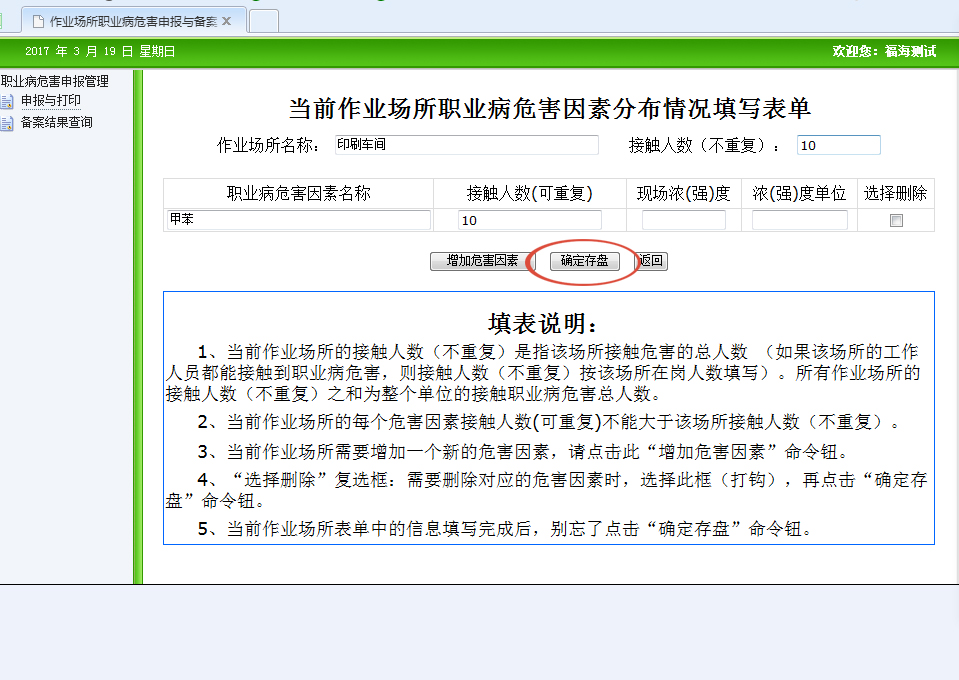The image size is (959, 680).
Task: Switch to the 作业场所职业病危害申报与备案 tab
Action: pyautogui.click(x=132, y=21)
